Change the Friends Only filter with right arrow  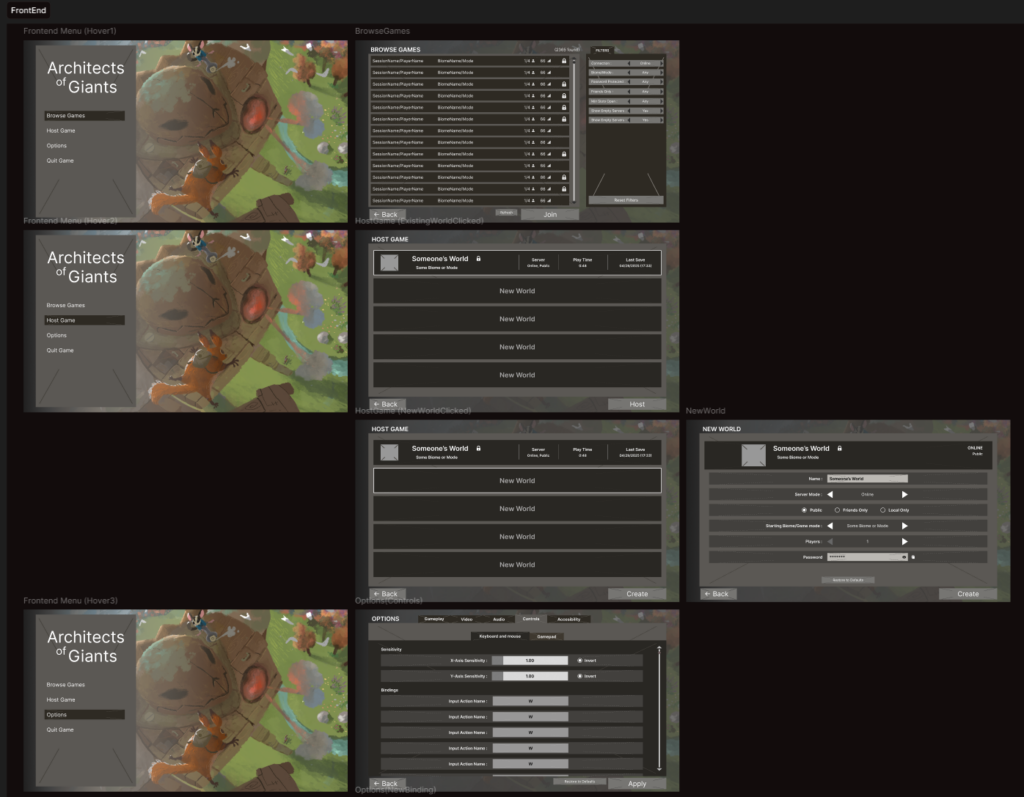pyautogui.click(x=660, y=92)
